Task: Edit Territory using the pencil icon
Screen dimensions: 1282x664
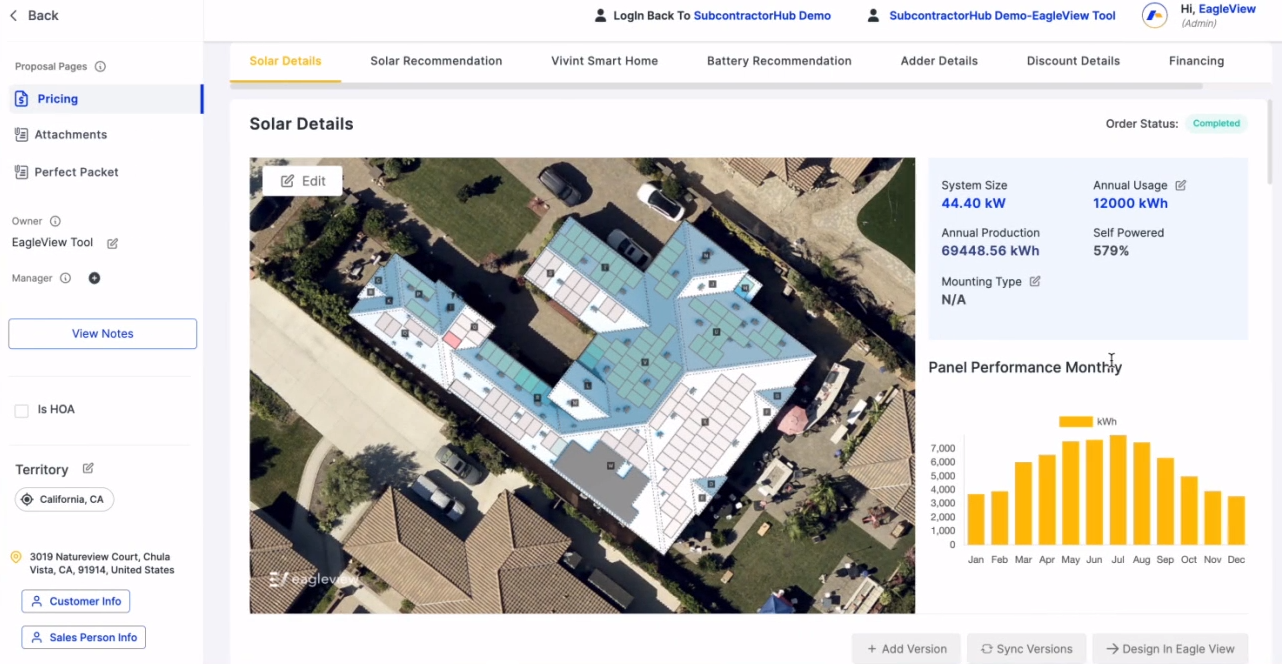Action: [x=87, y=469]
